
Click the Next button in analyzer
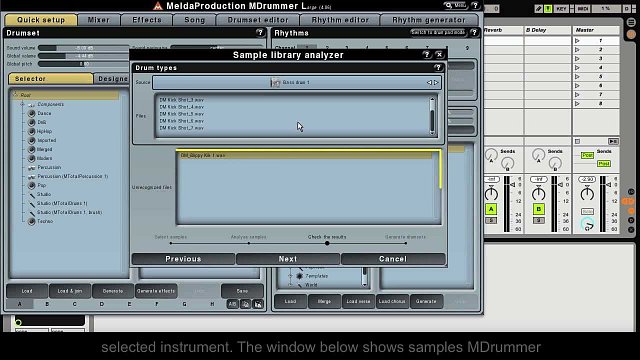288,259
